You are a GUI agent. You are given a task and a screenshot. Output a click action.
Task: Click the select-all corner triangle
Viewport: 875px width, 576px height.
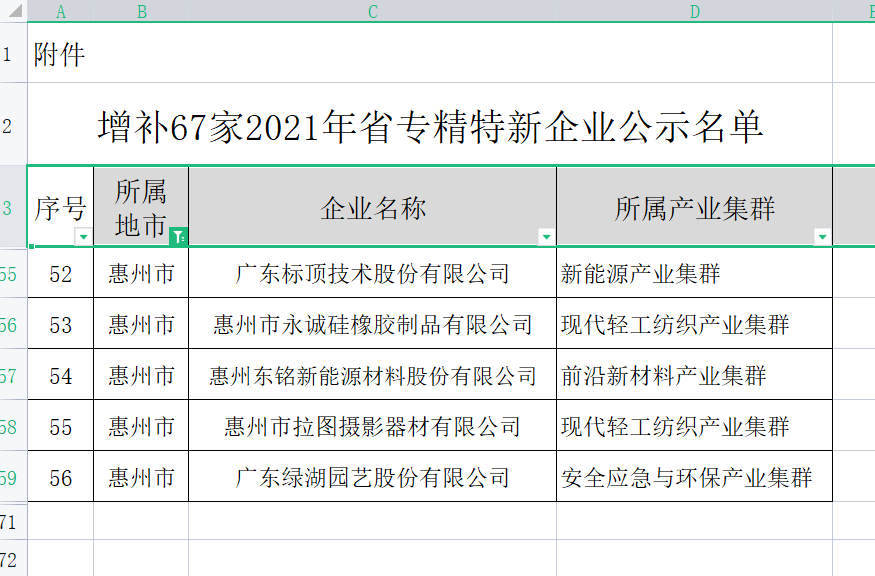(x=15, y=10)
